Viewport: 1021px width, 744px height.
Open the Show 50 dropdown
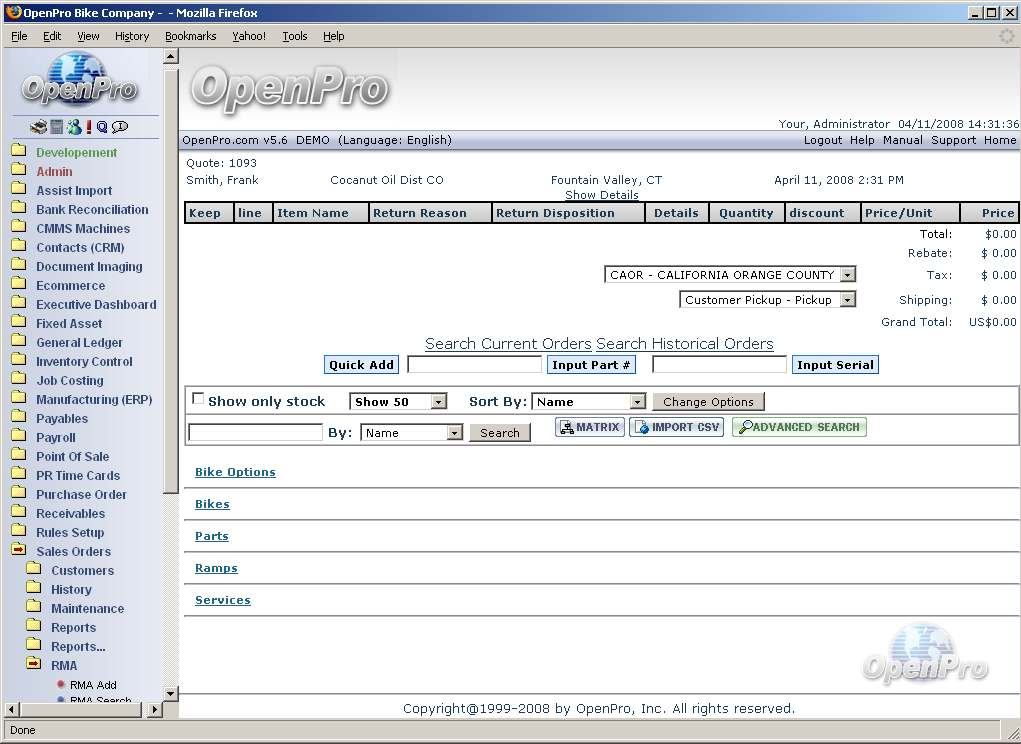[397, 402]
